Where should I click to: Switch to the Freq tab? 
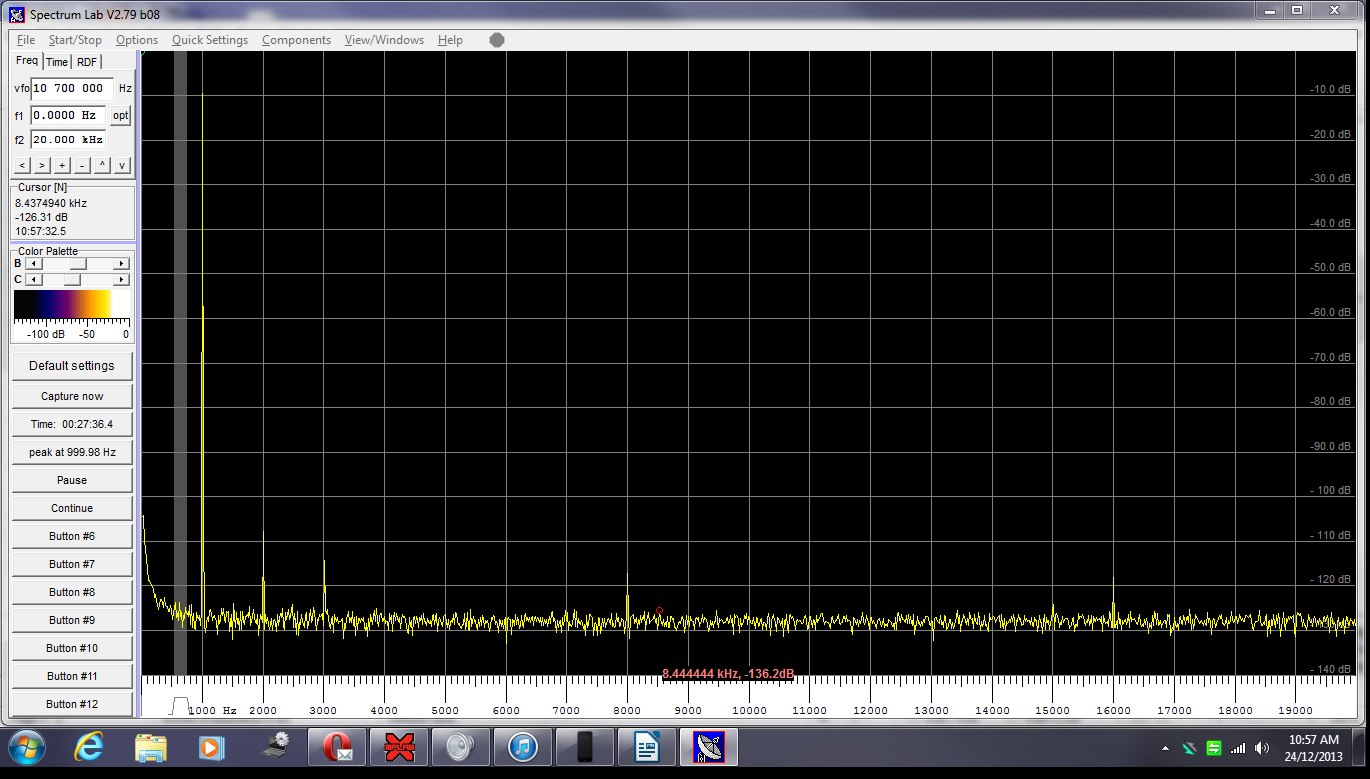coord(27,61)
